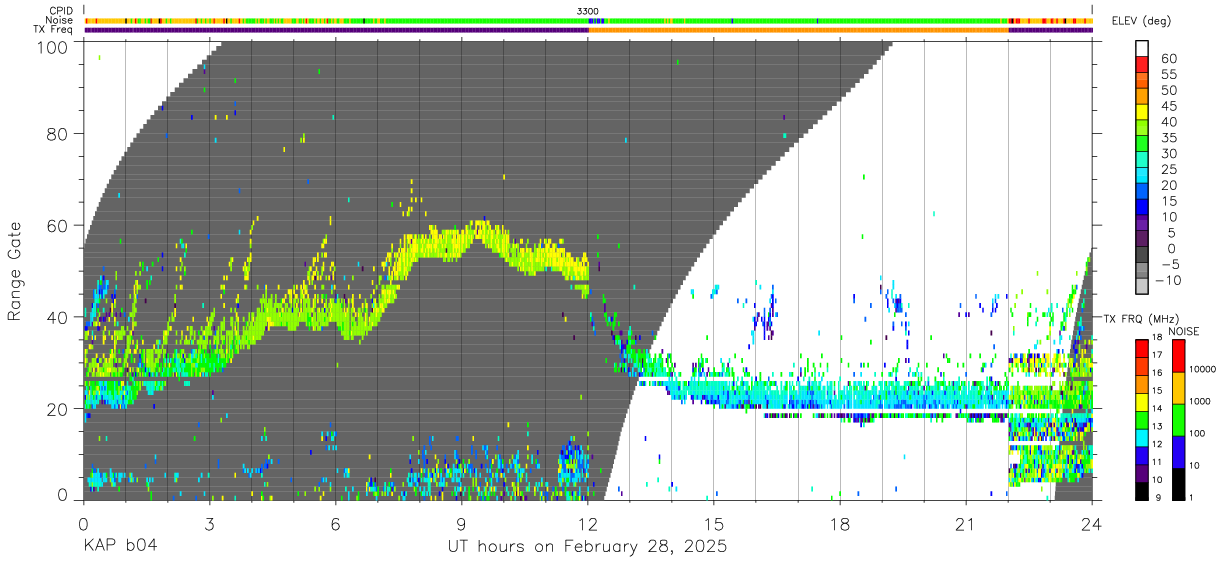
Task: Click the red 17–18 MHz segment of the TX FRQ color bar
Action: pyautogui.click(x=1142, y=348)
